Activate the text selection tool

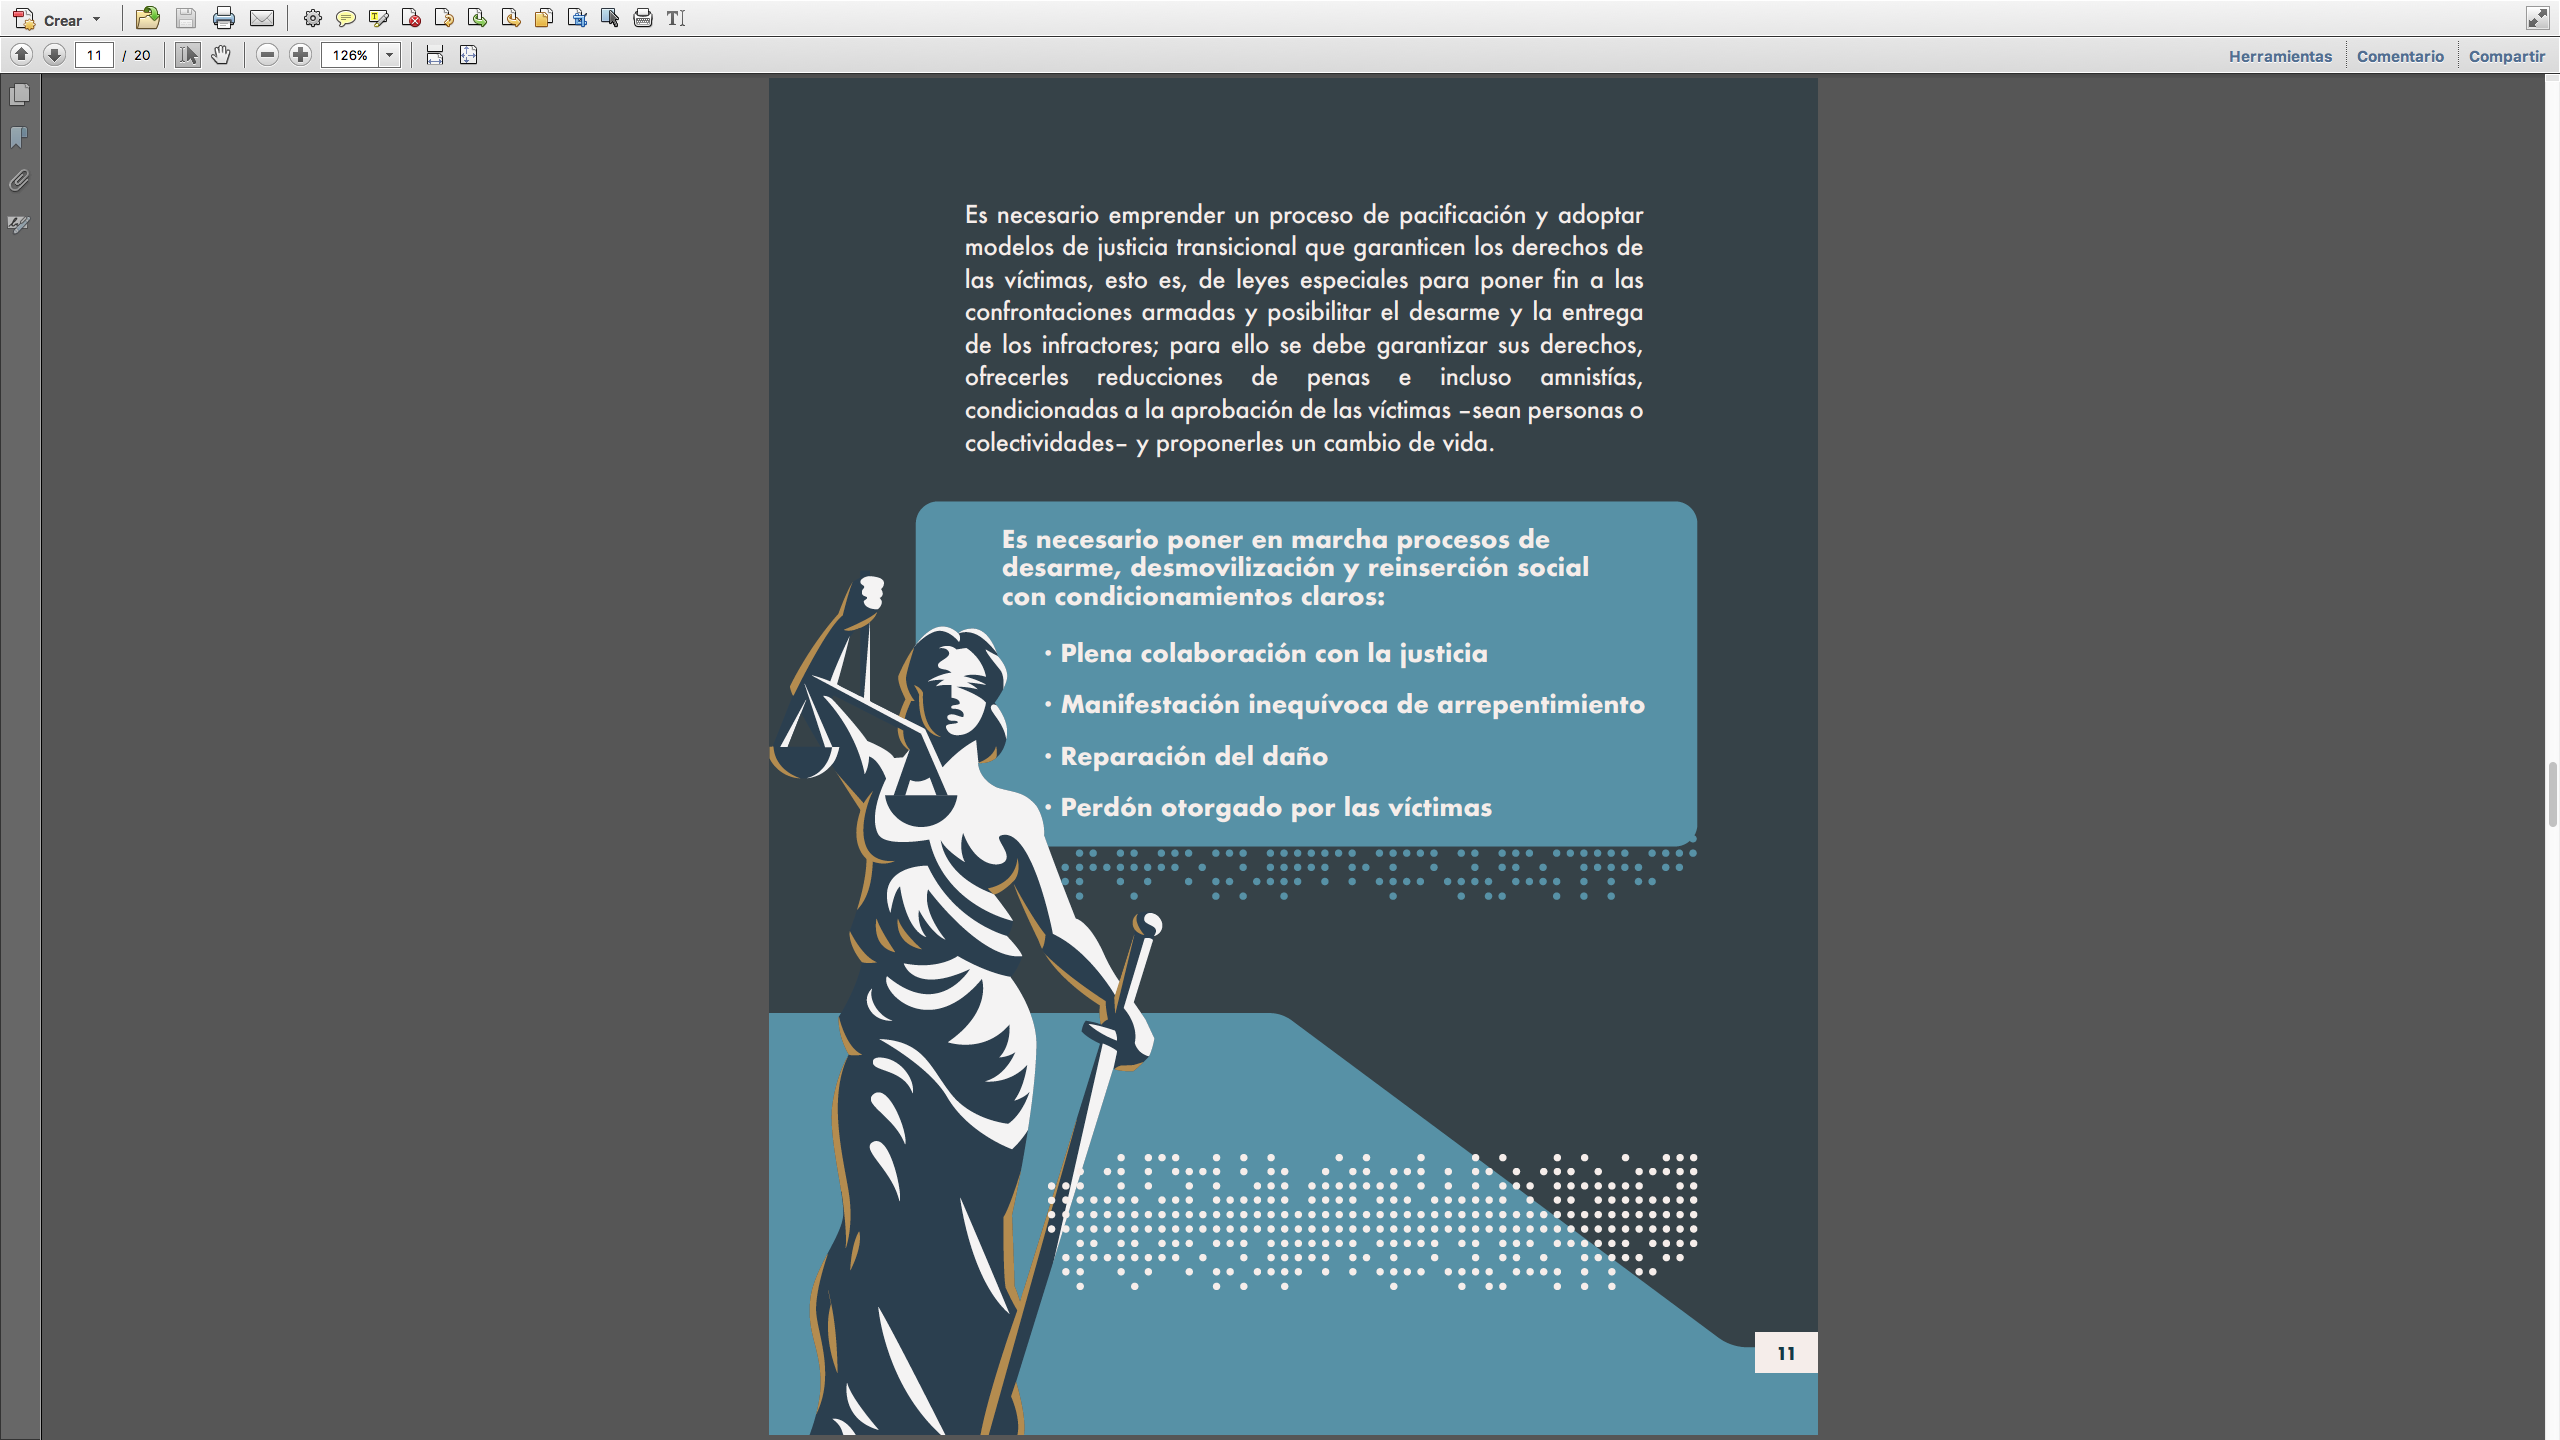[188, 55]
